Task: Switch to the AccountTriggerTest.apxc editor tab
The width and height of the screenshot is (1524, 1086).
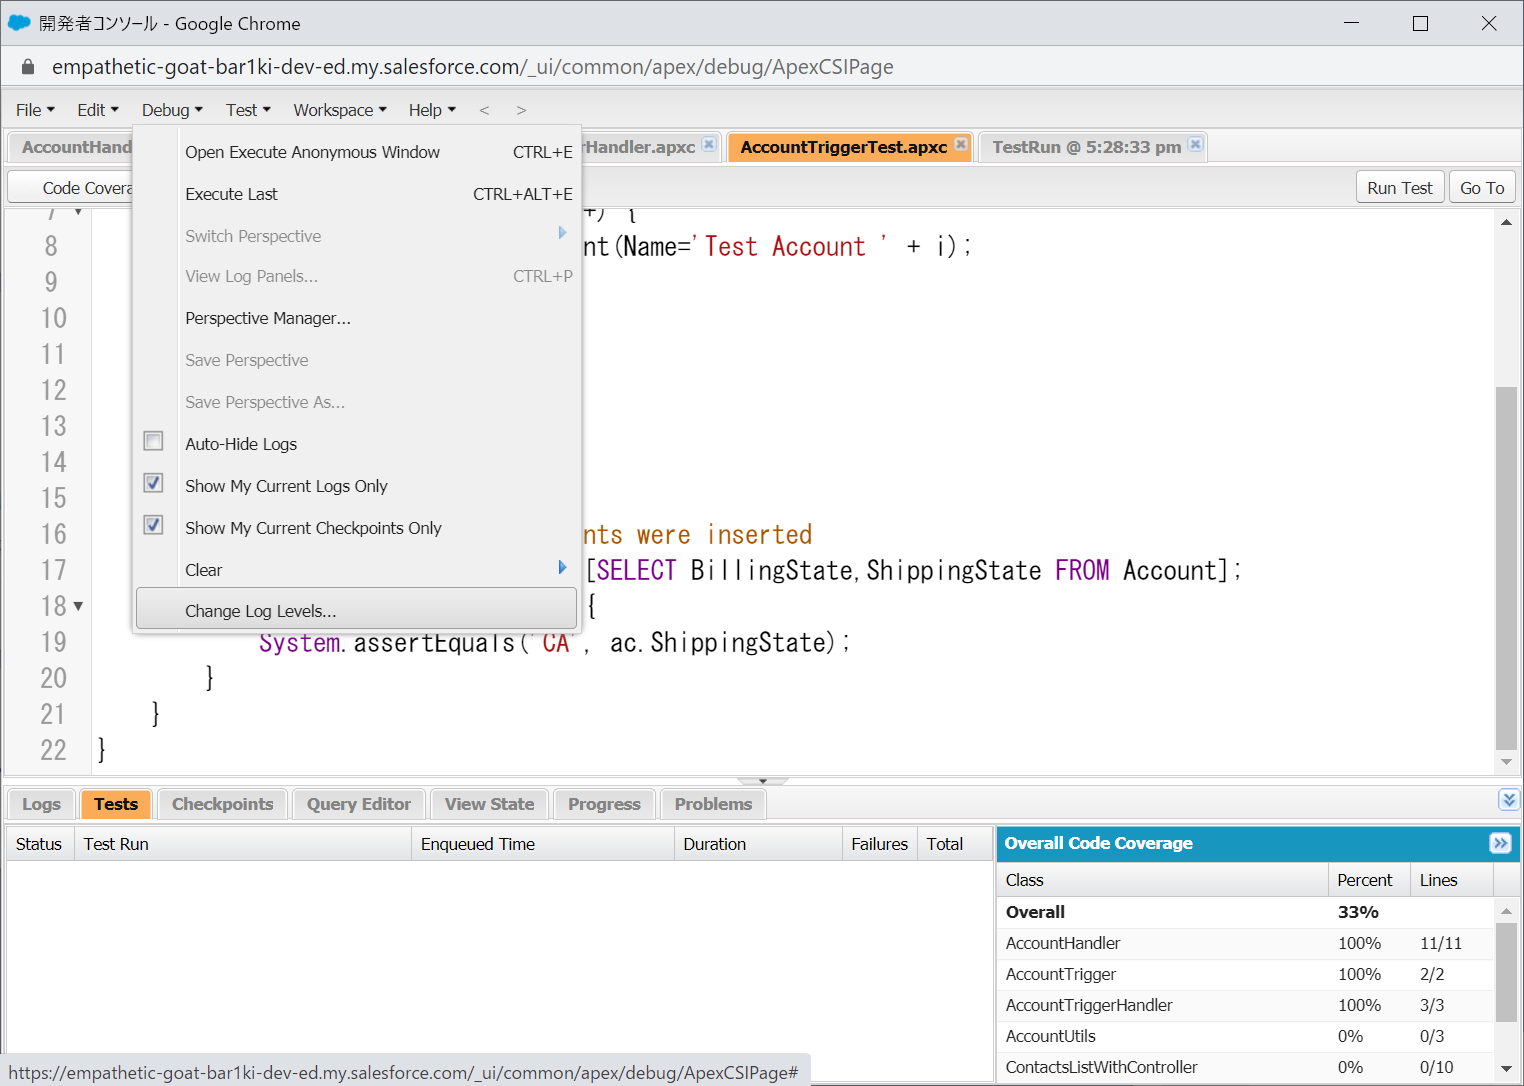Action: pyautogui.click(x=843, y=147)
